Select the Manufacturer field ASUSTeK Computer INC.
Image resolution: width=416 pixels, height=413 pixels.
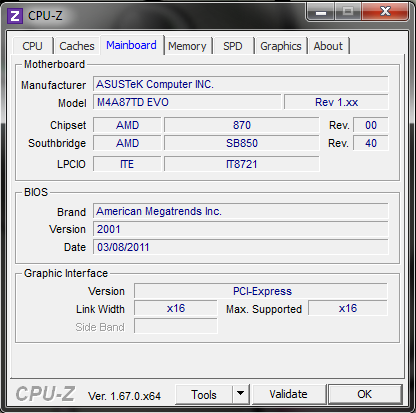coord(241,84)
